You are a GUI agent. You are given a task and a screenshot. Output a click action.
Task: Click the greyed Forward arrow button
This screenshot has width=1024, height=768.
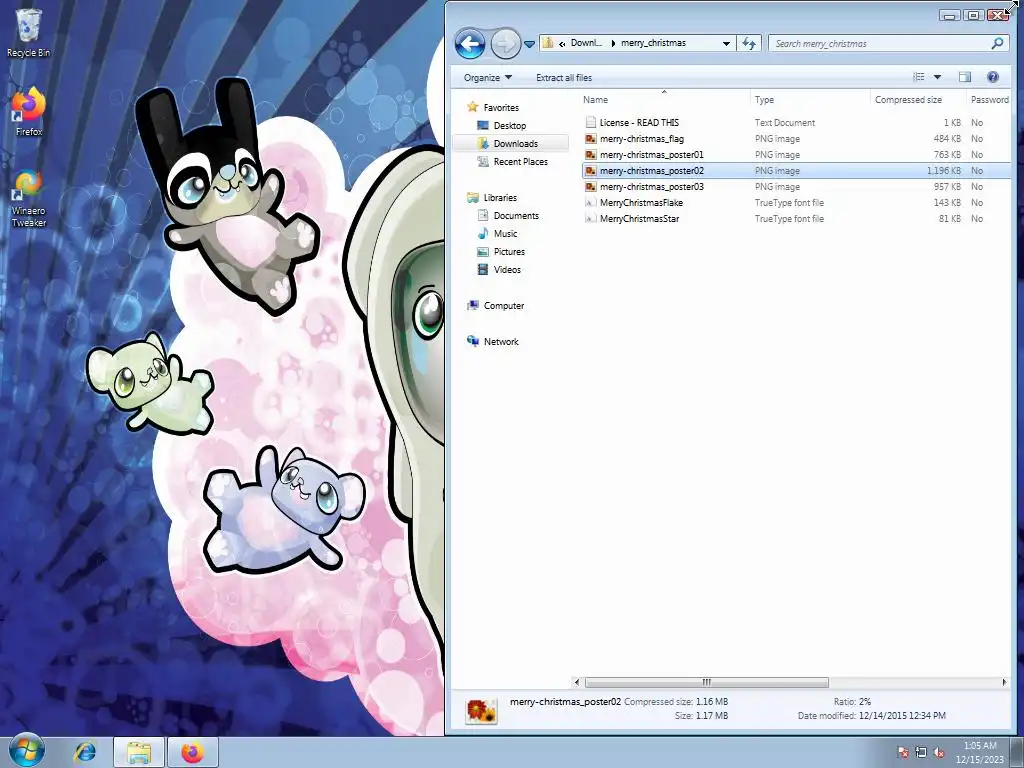pyautogui.click(x=505, y=44)
